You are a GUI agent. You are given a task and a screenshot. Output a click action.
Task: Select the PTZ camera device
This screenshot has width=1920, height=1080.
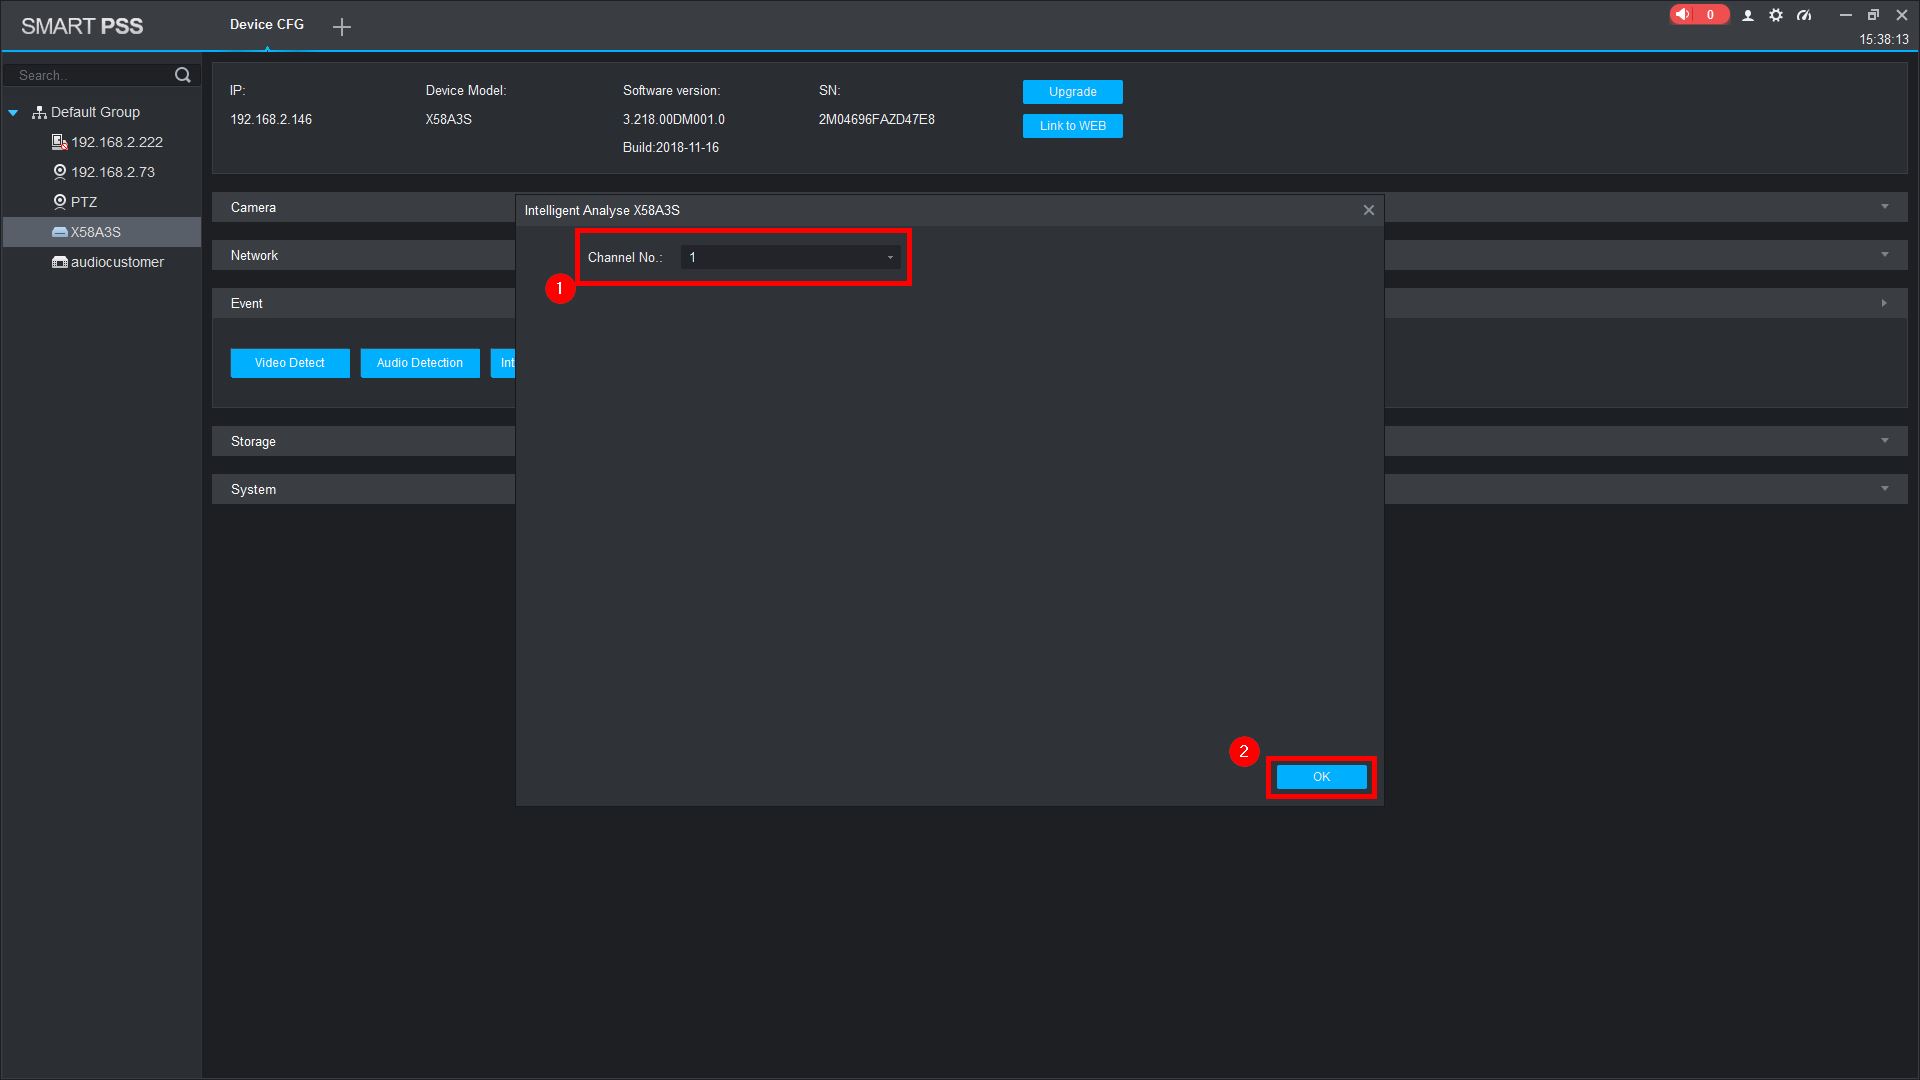click(x=84, y=202)
